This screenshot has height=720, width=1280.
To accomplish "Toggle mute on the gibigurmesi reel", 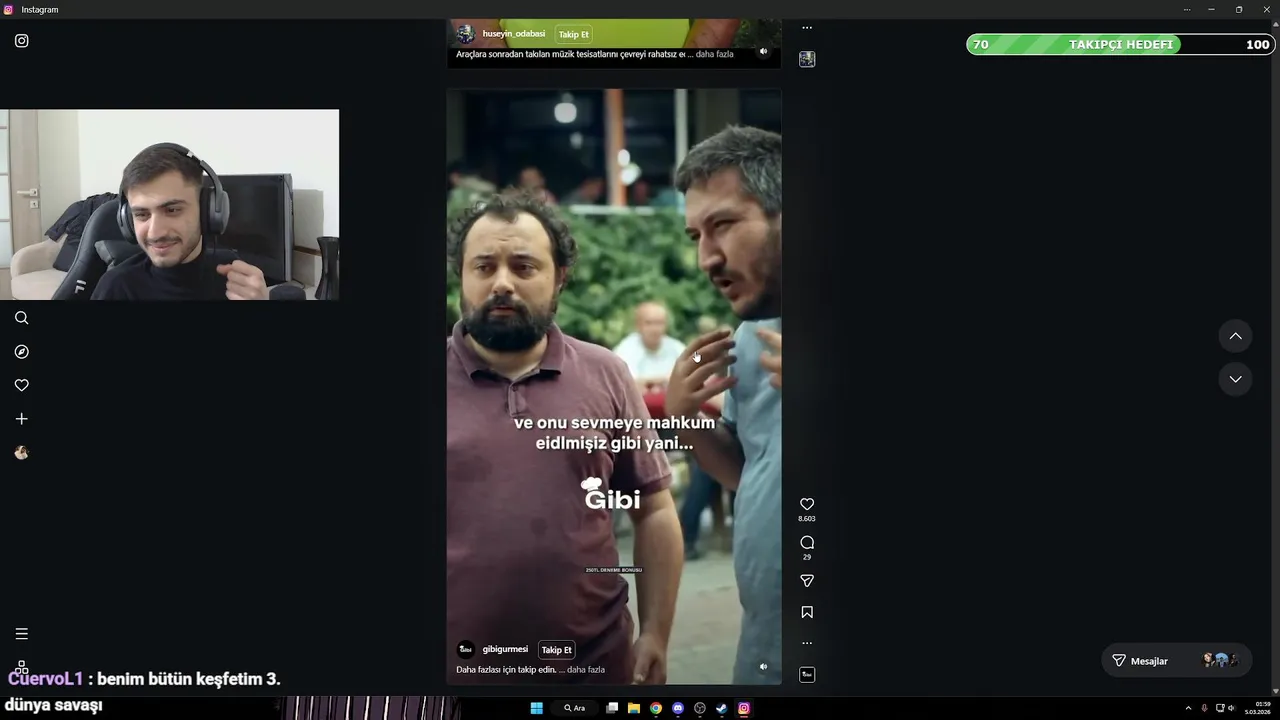I will [x=763, y=666].
